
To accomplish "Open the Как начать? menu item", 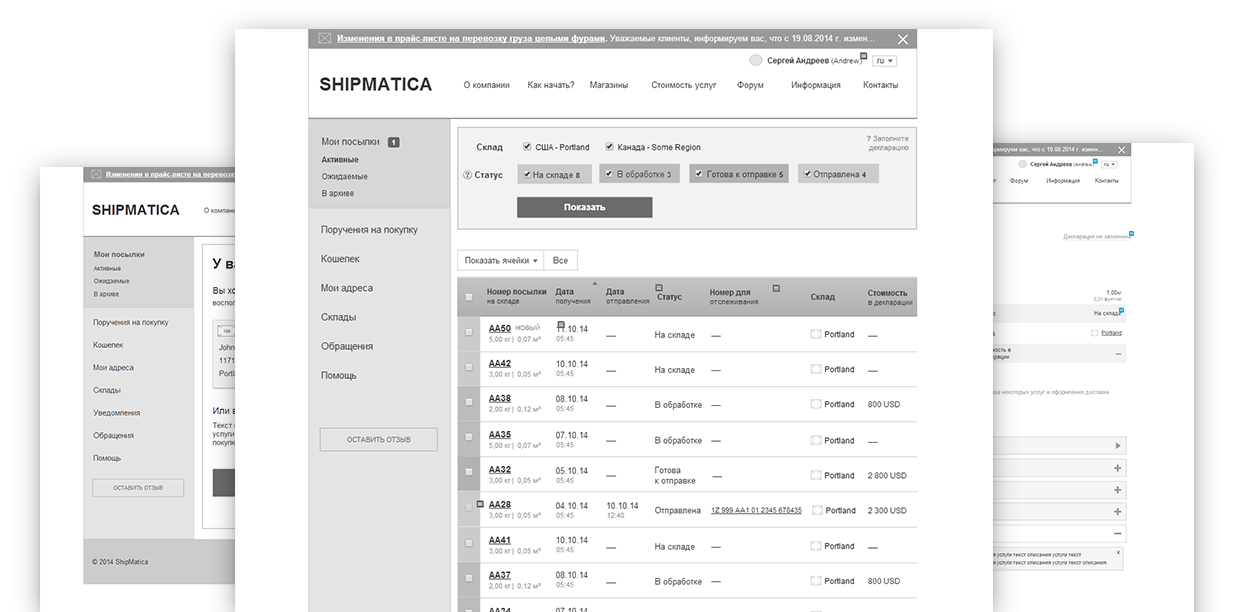I will coord(551,85).
